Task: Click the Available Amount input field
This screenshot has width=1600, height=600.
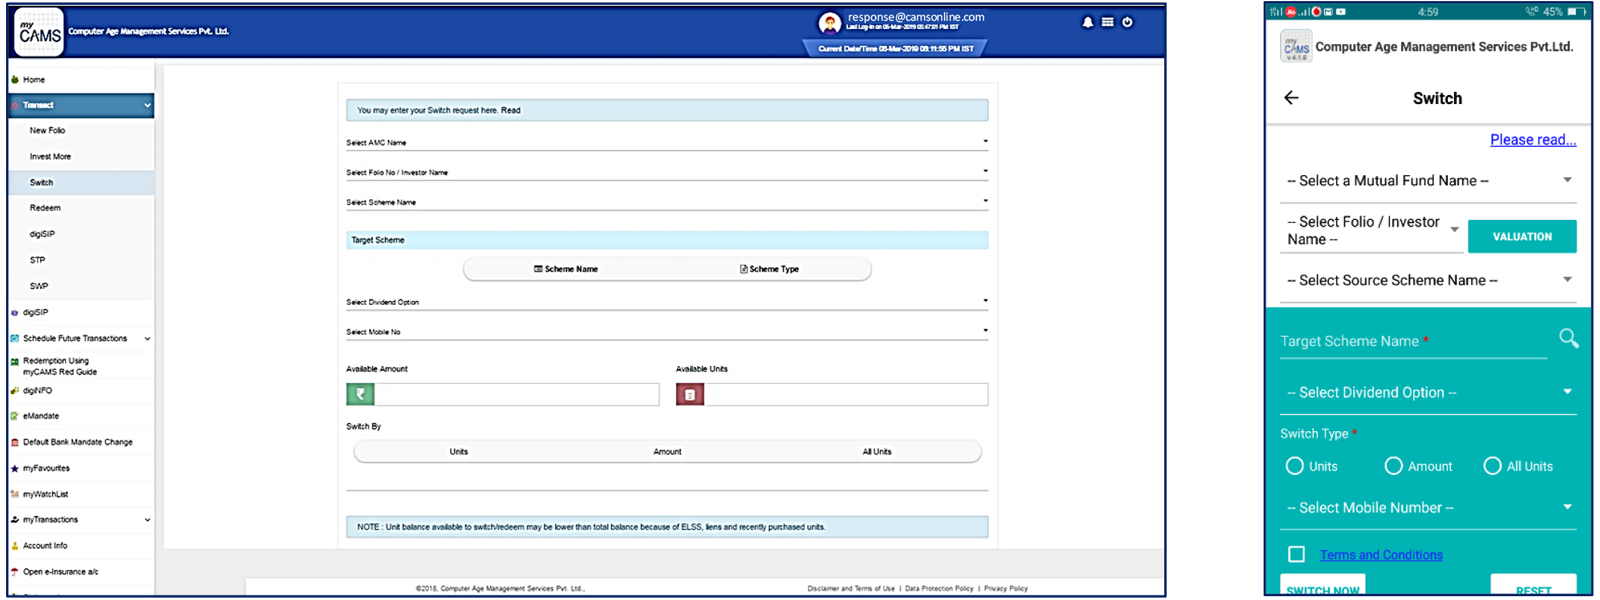Action: click(516, 394)
